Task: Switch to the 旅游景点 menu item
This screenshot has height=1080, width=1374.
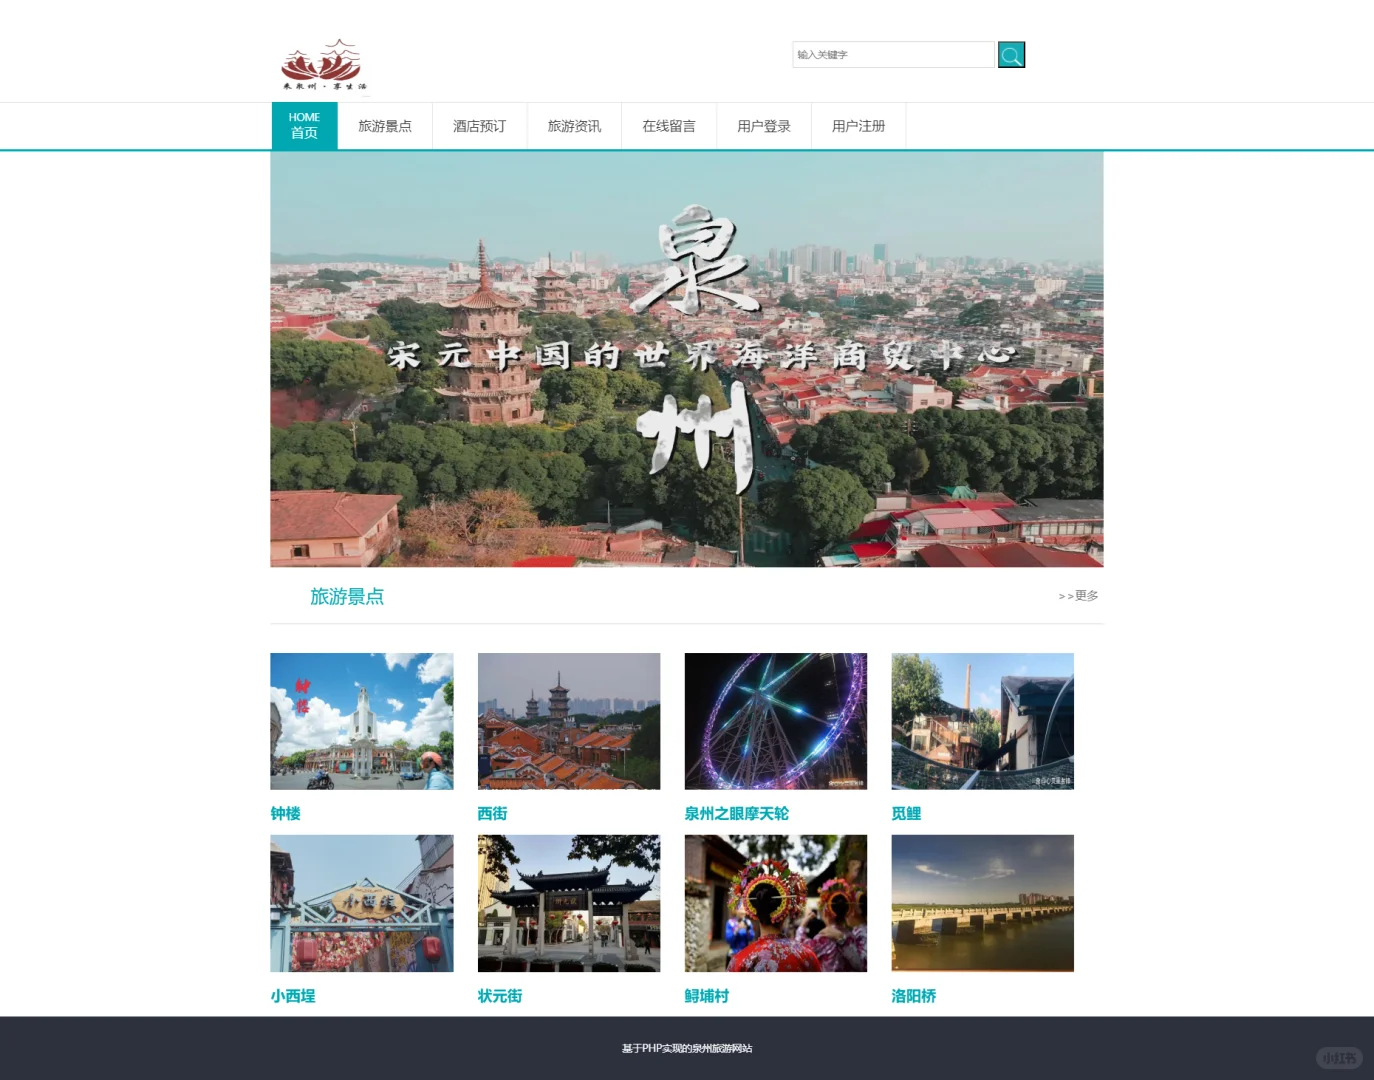Action: 384,125
